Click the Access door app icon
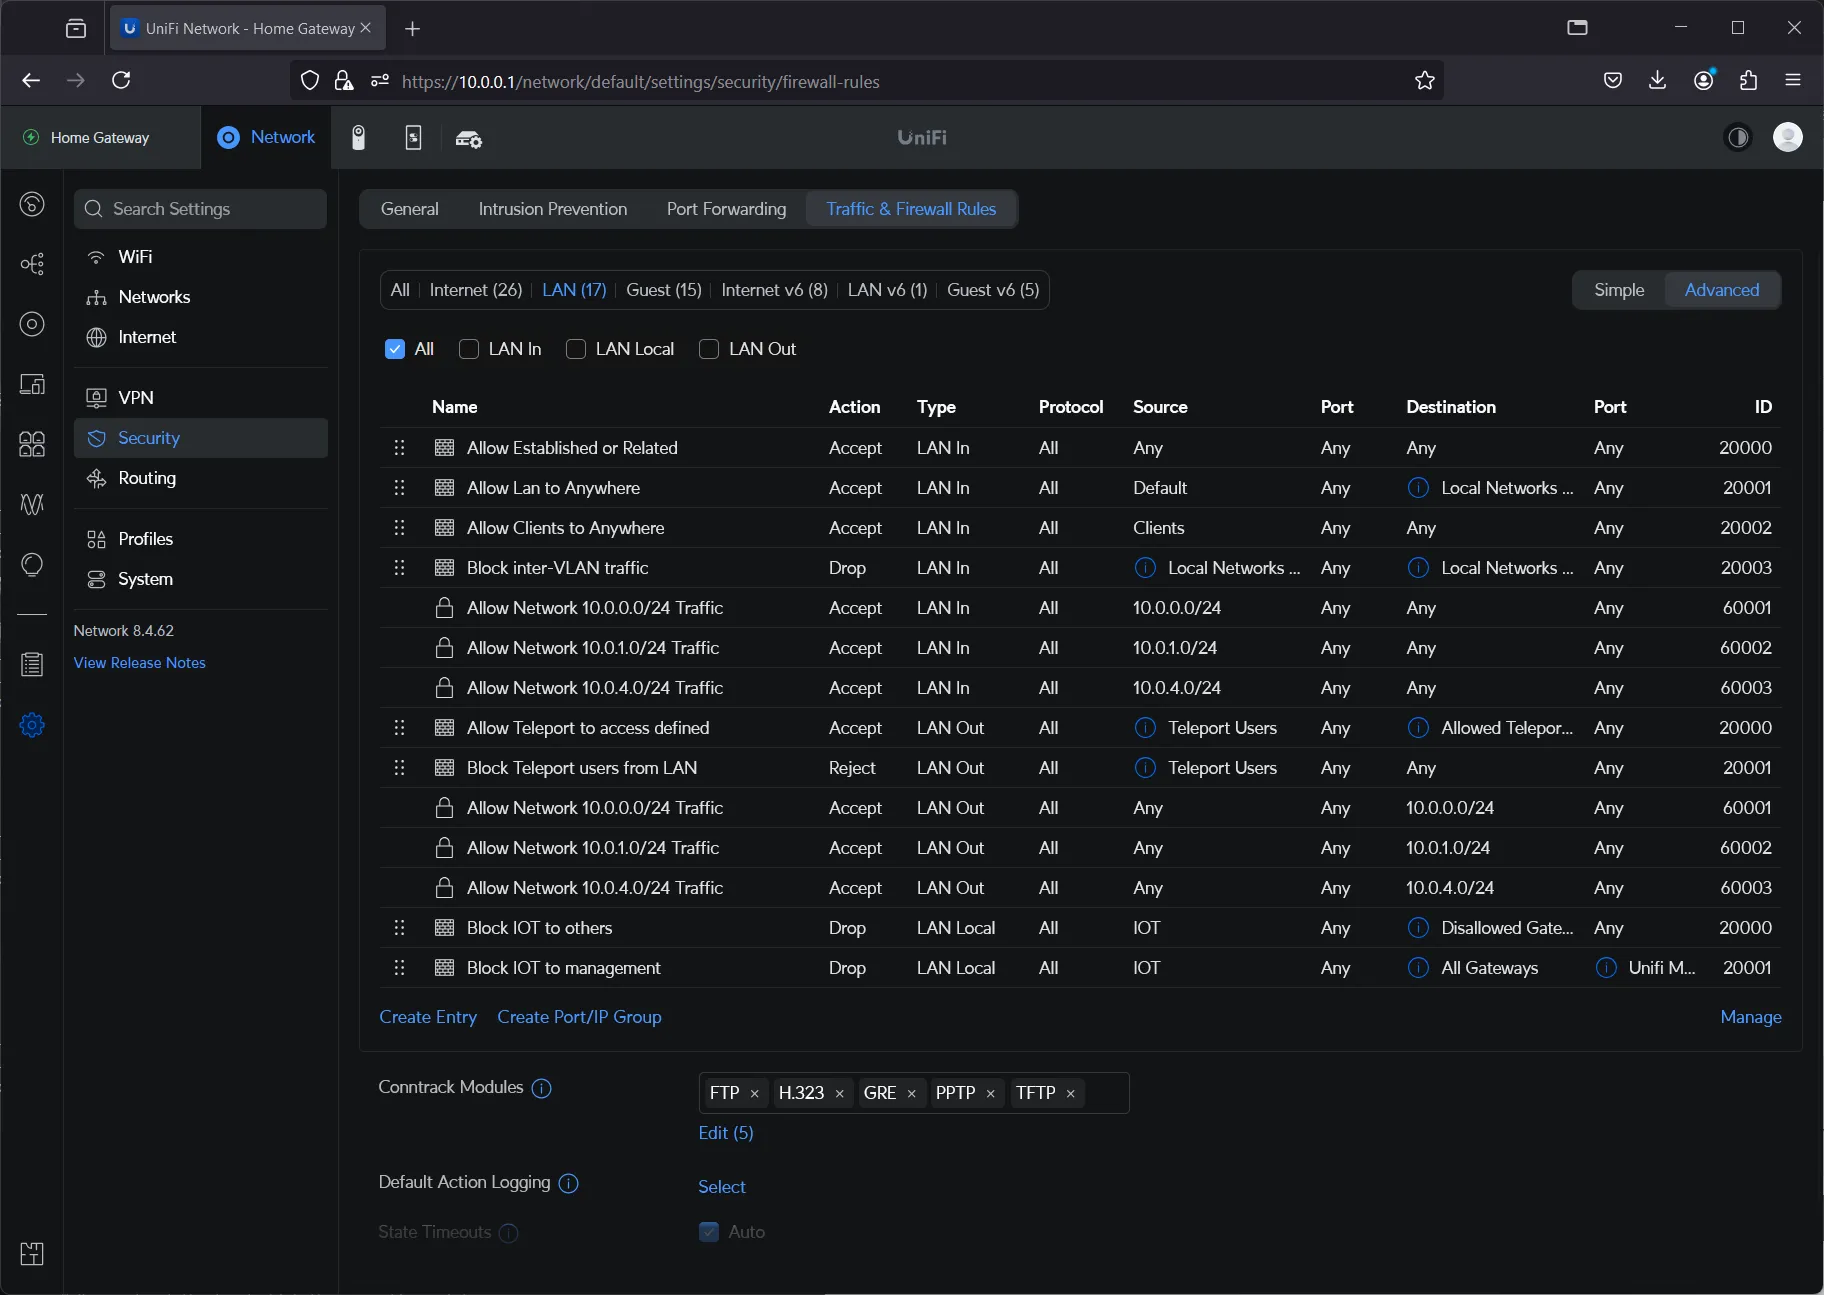1824x1295 pixels. [x=413, y=138]
